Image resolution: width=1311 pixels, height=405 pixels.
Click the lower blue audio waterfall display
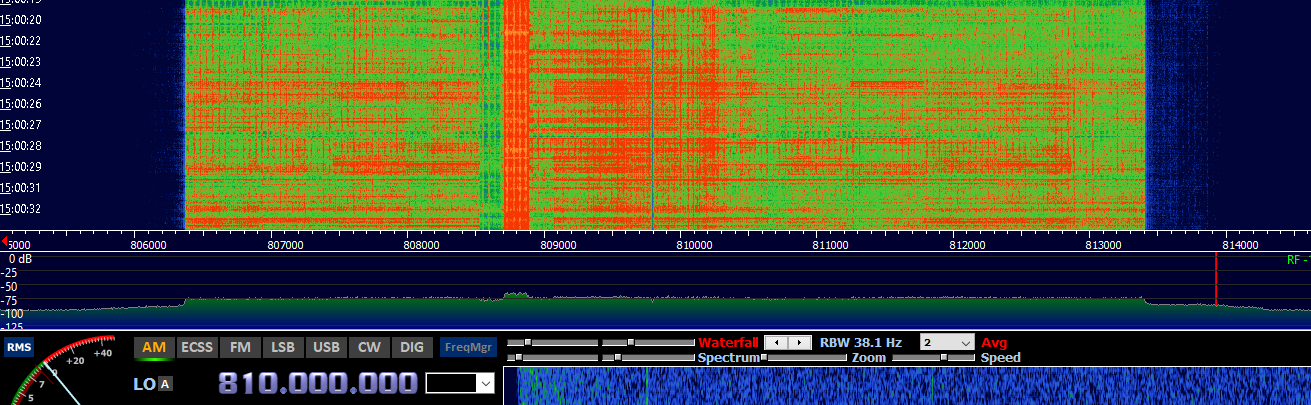point(906,386)
